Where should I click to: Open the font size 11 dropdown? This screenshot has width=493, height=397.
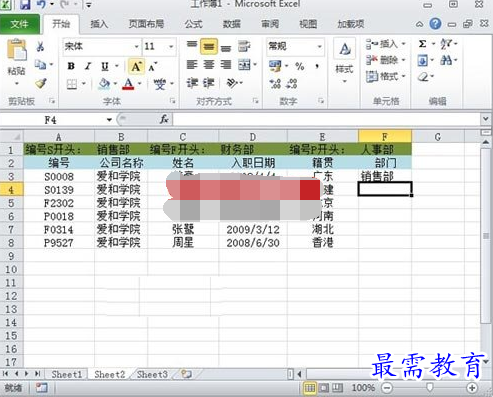[171, 46]
